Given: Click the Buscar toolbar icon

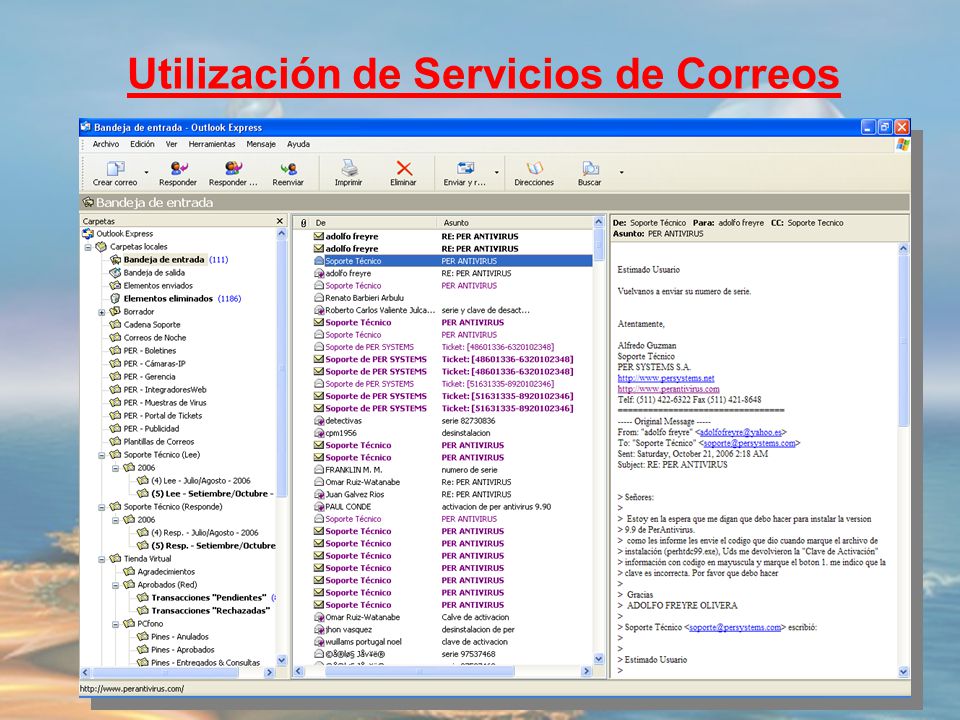Looking at the screenshot, I should pos(590,168).
